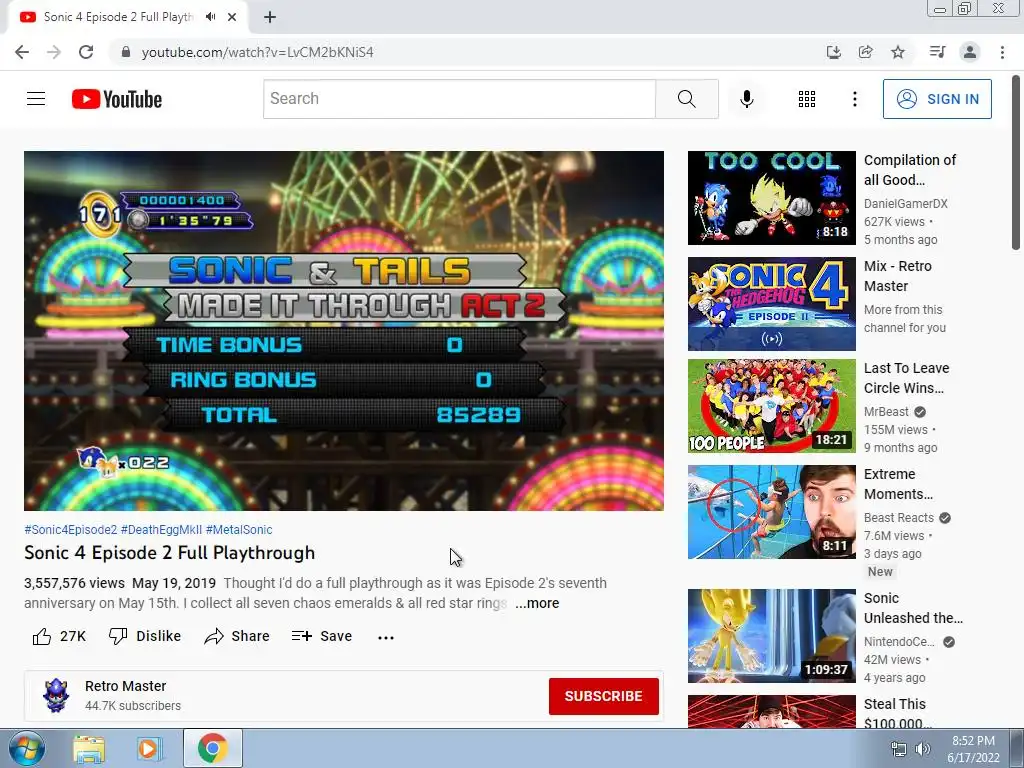Open 'Compilation of all Good...' video thumbnail
Viewport: 1024px width, 768px height.
tap(771, 198)
